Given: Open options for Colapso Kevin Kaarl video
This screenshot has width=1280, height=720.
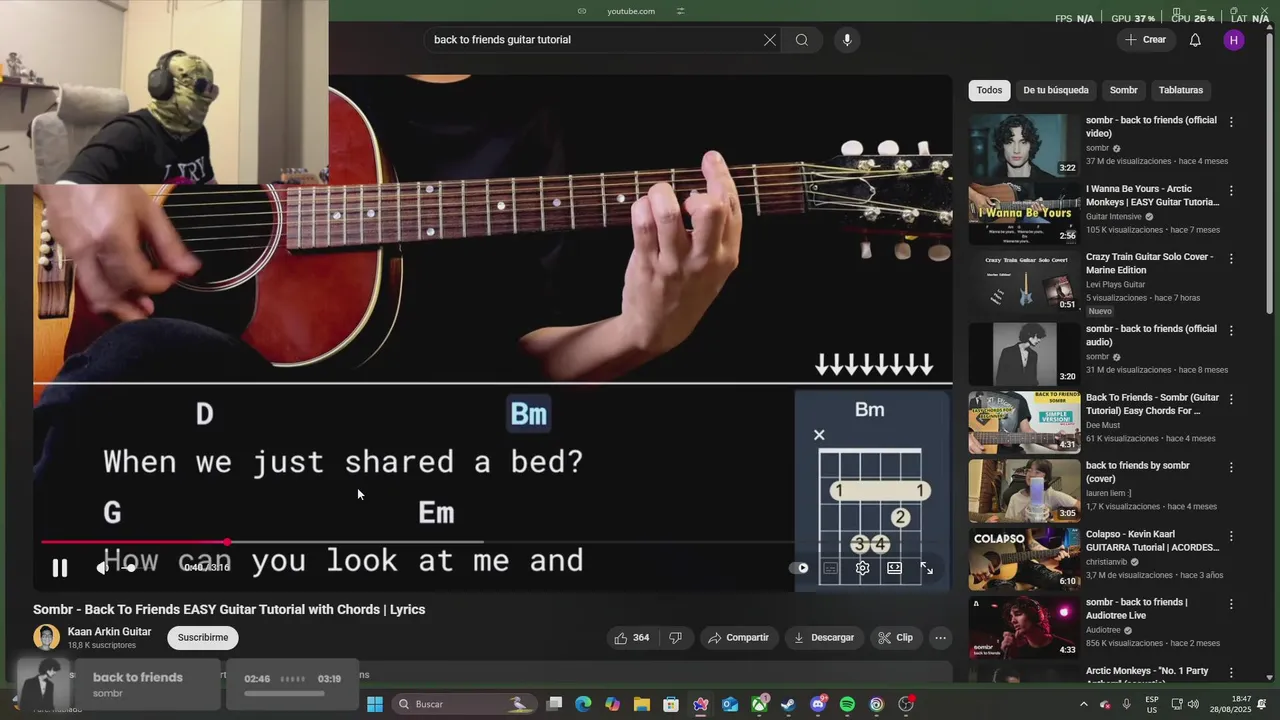Looking at the screenshot, I should [x=1231, y=535].
